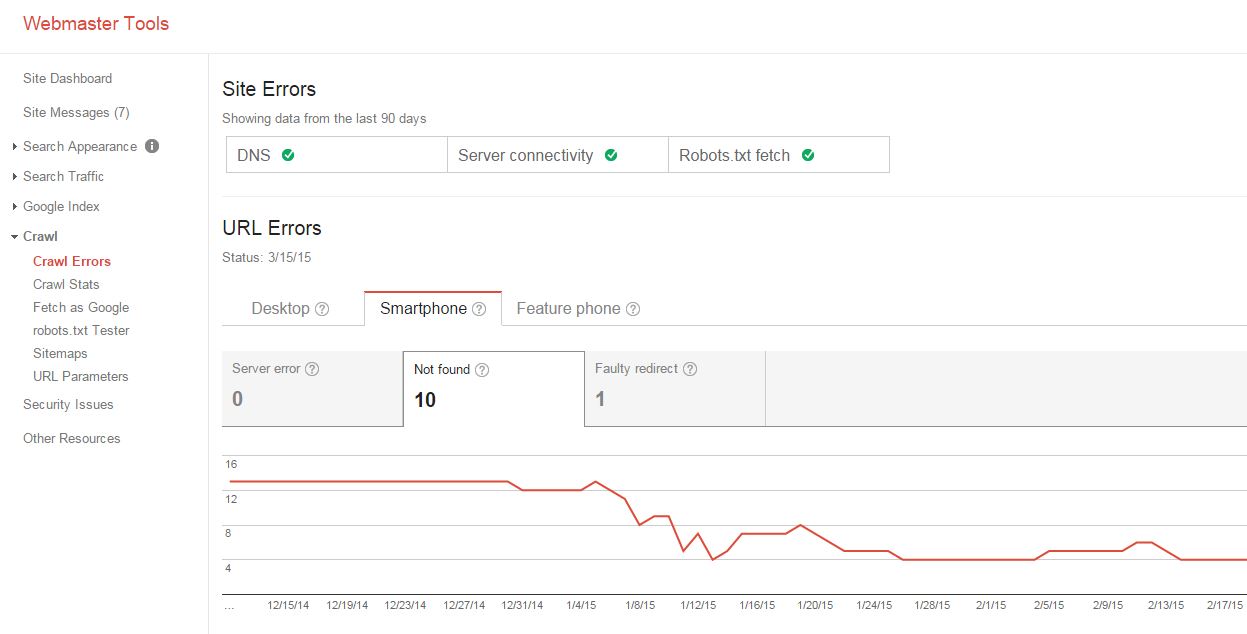Click the chart peak point near 1/4/15
This screenshot has width=1247, height=634.
(596, 481)
